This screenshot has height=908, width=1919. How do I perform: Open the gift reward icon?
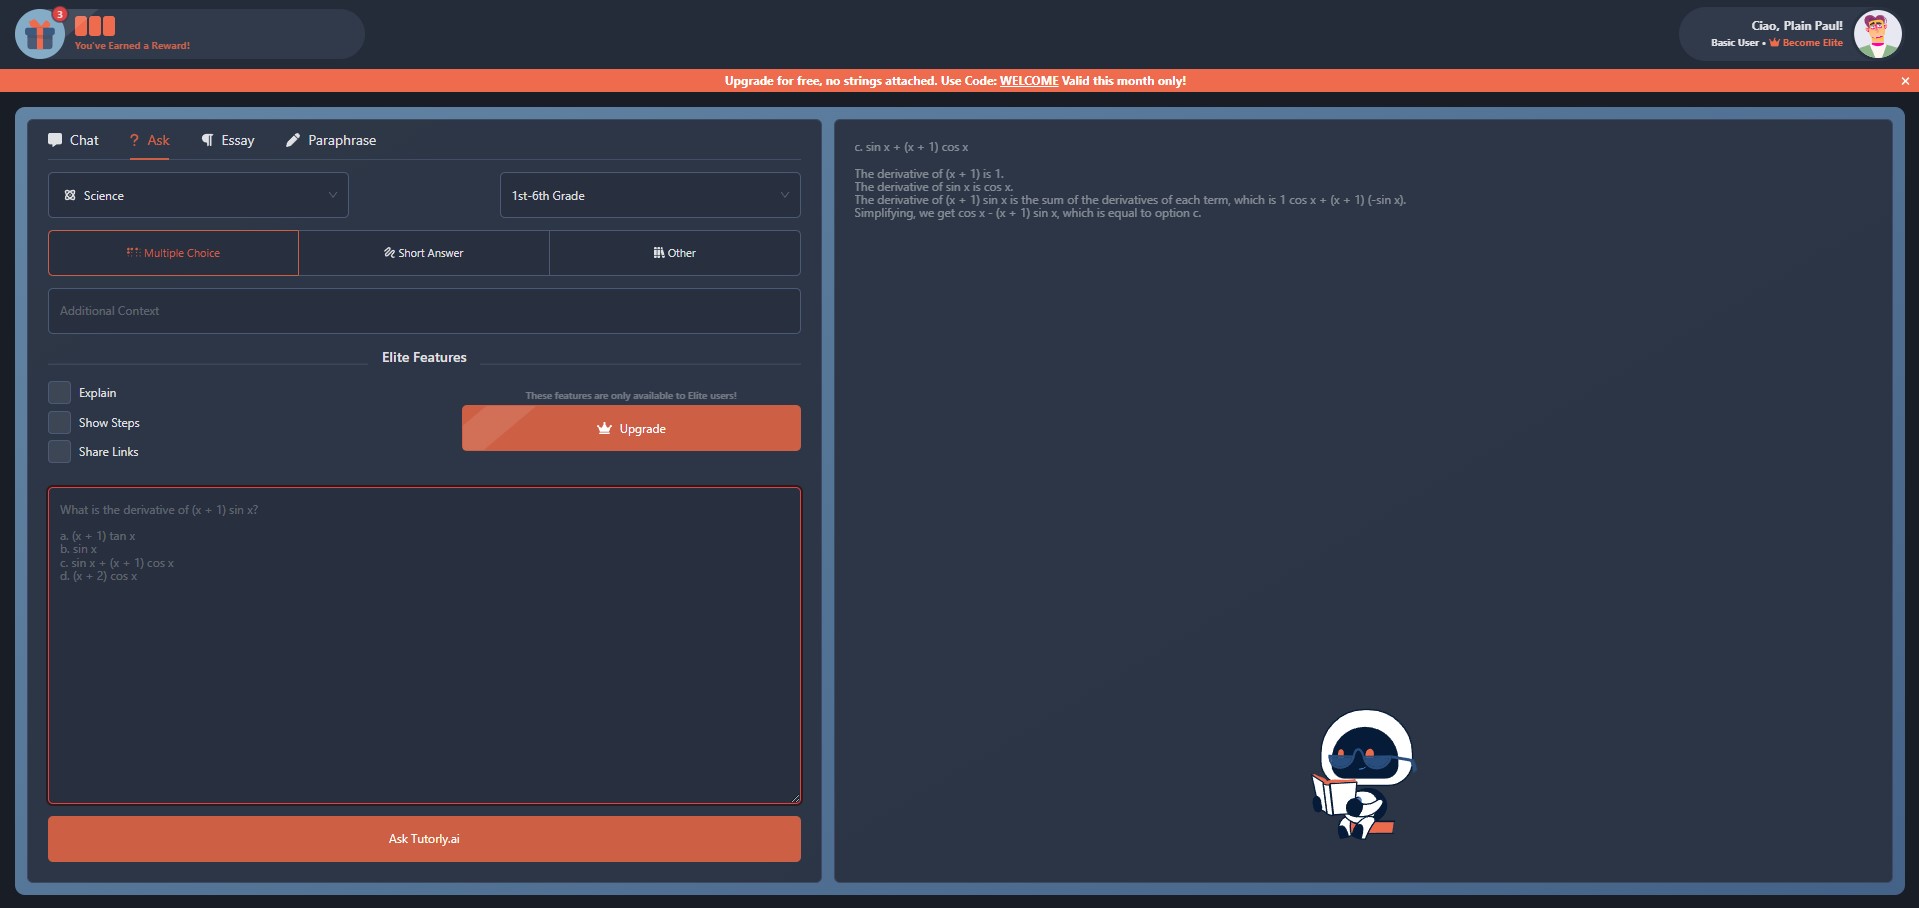click(40, 34)
